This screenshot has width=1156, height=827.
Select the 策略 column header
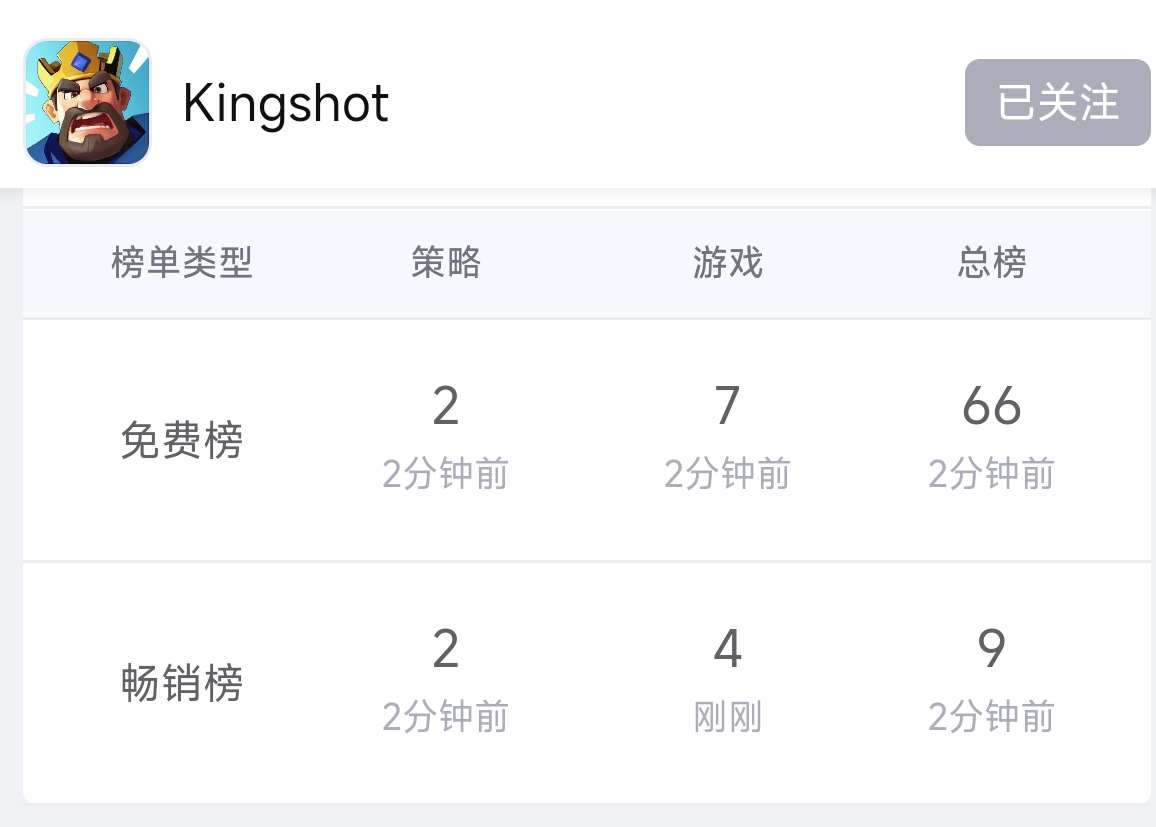[445, 262]
